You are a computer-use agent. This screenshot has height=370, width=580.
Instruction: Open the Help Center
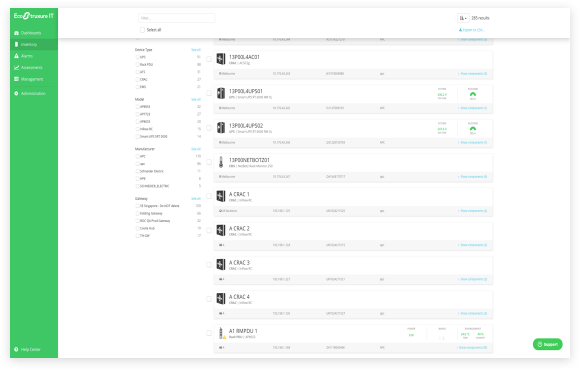[x=27, y=349]
